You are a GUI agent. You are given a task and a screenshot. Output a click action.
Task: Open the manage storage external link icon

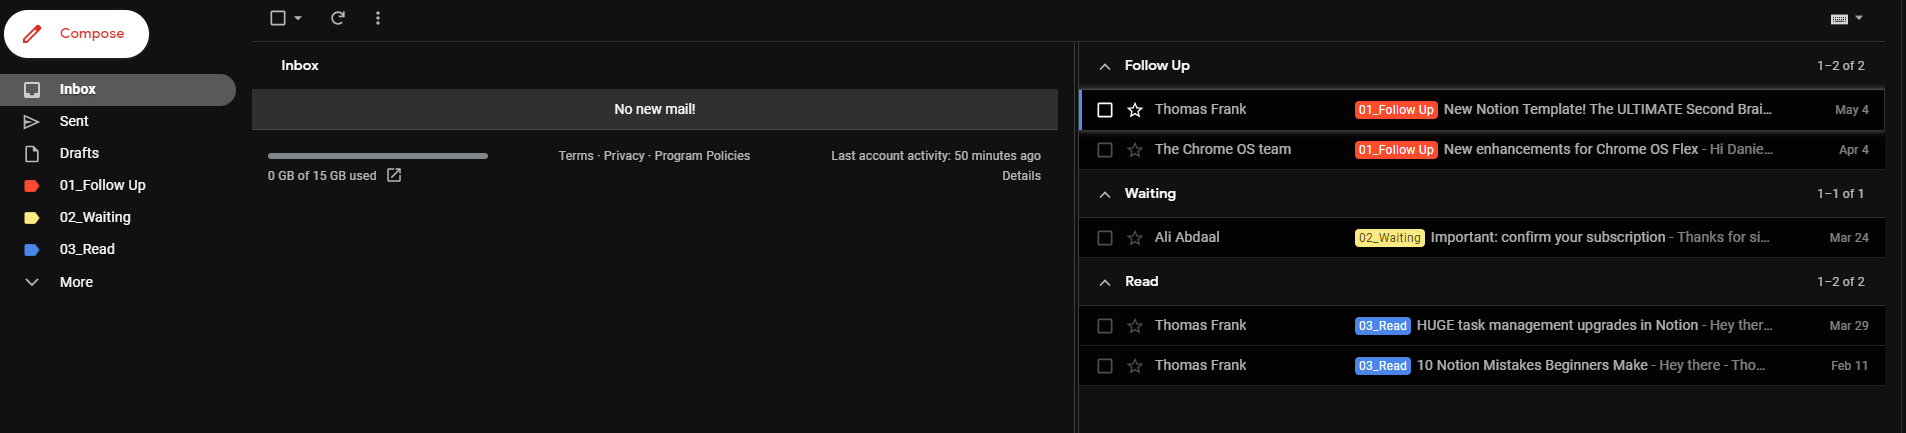tap(394, 175)
